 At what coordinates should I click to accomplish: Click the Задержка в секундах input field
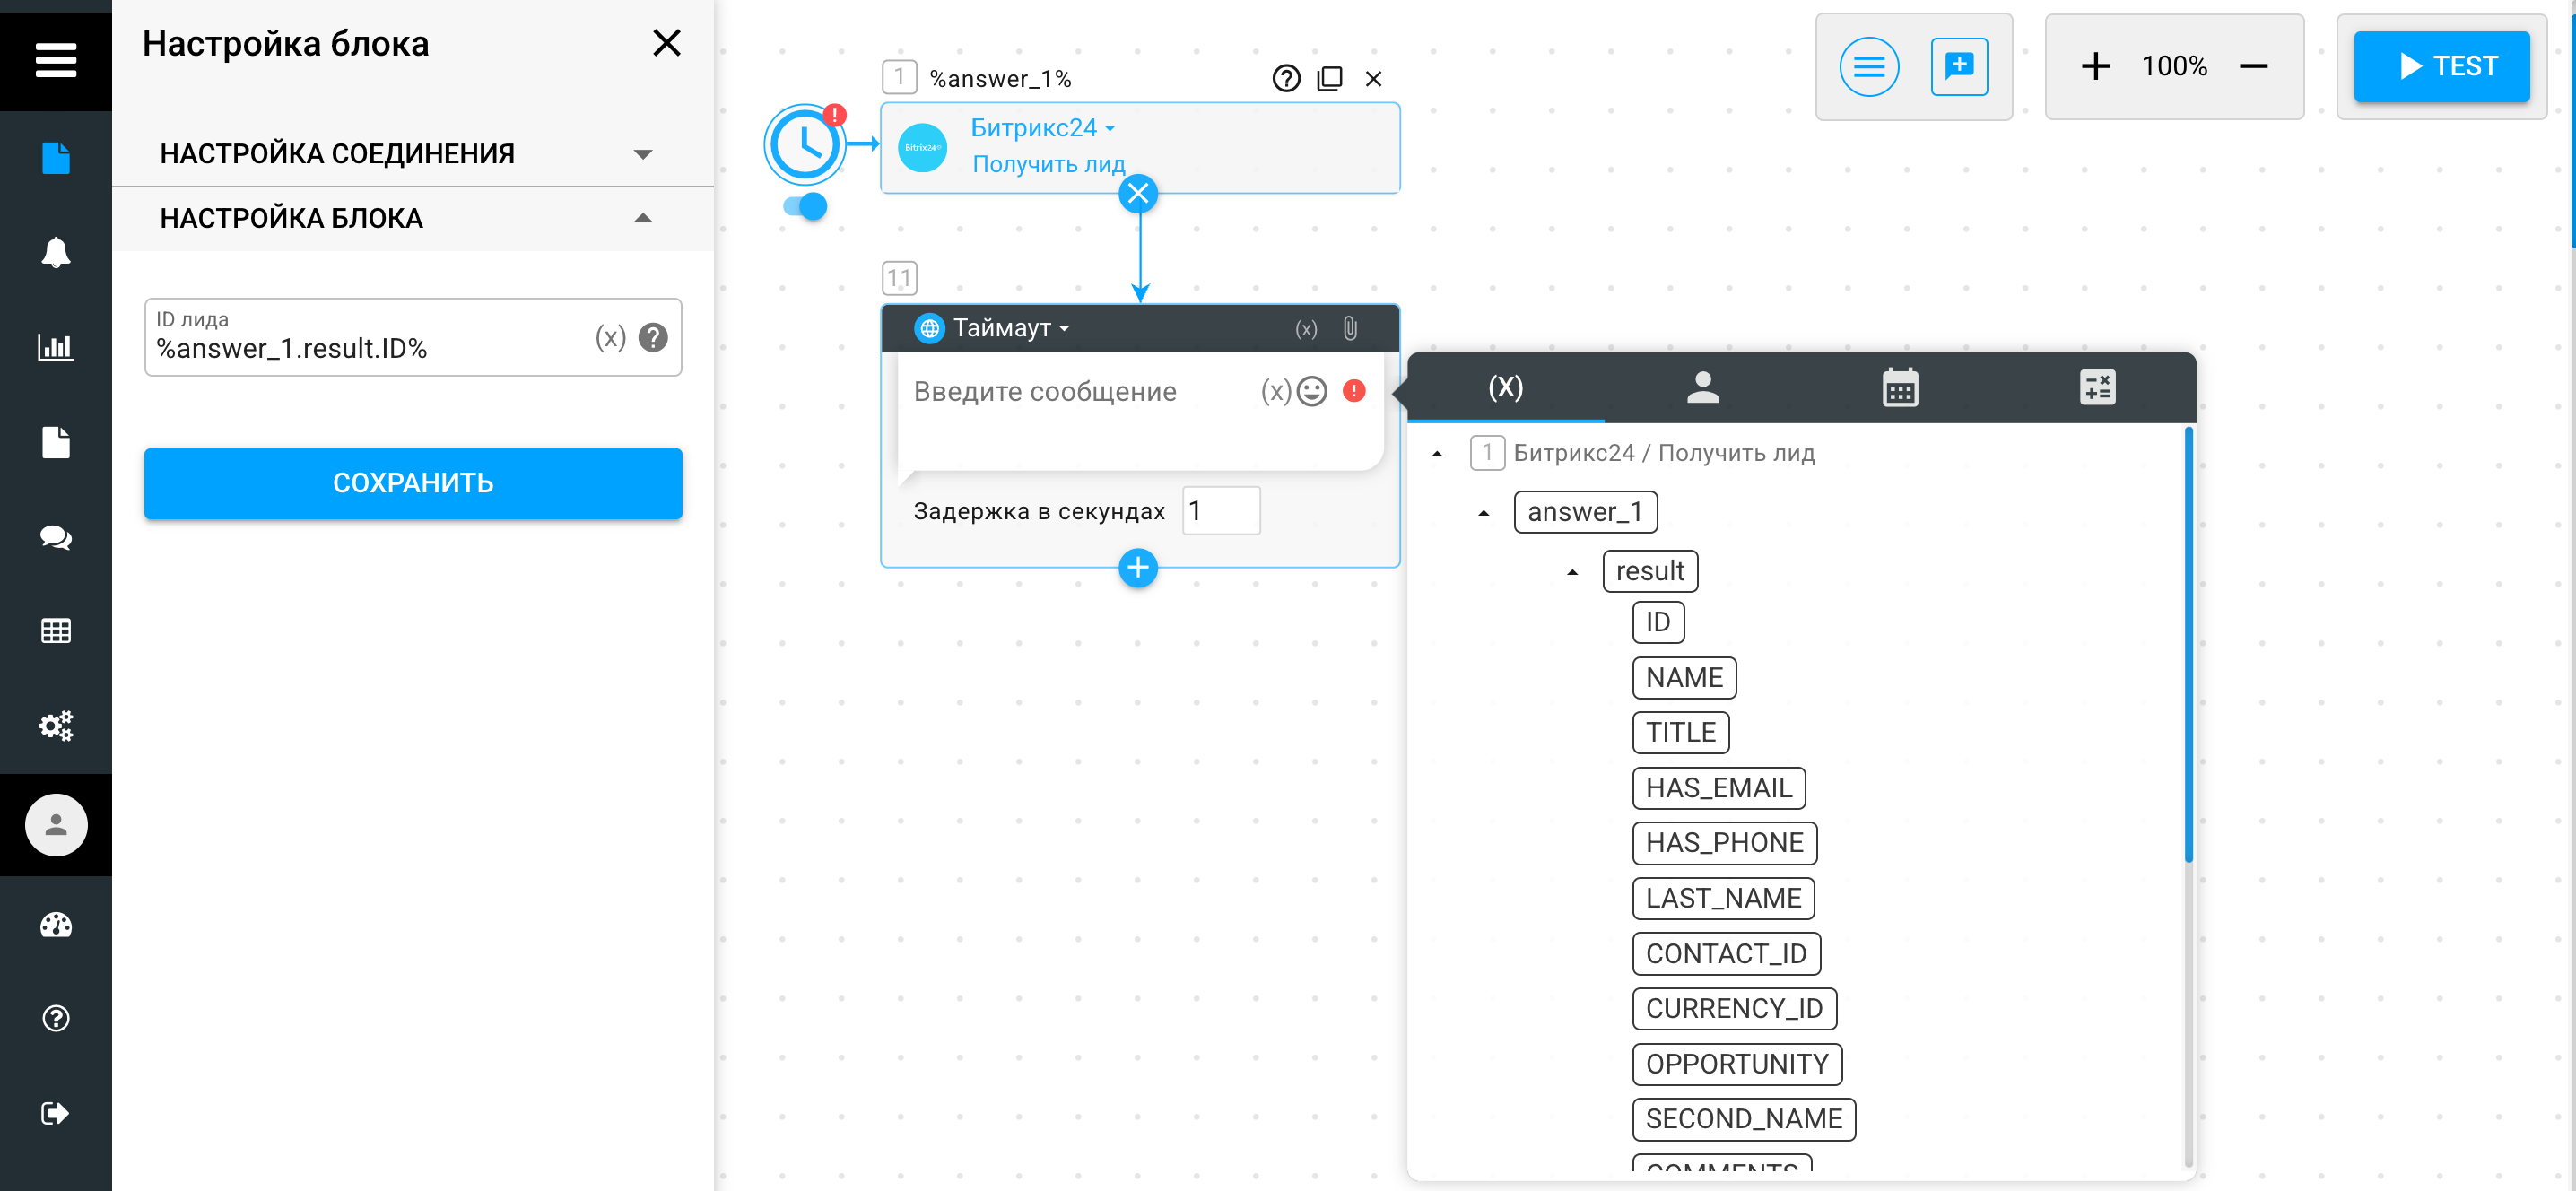coord(1220,511)
